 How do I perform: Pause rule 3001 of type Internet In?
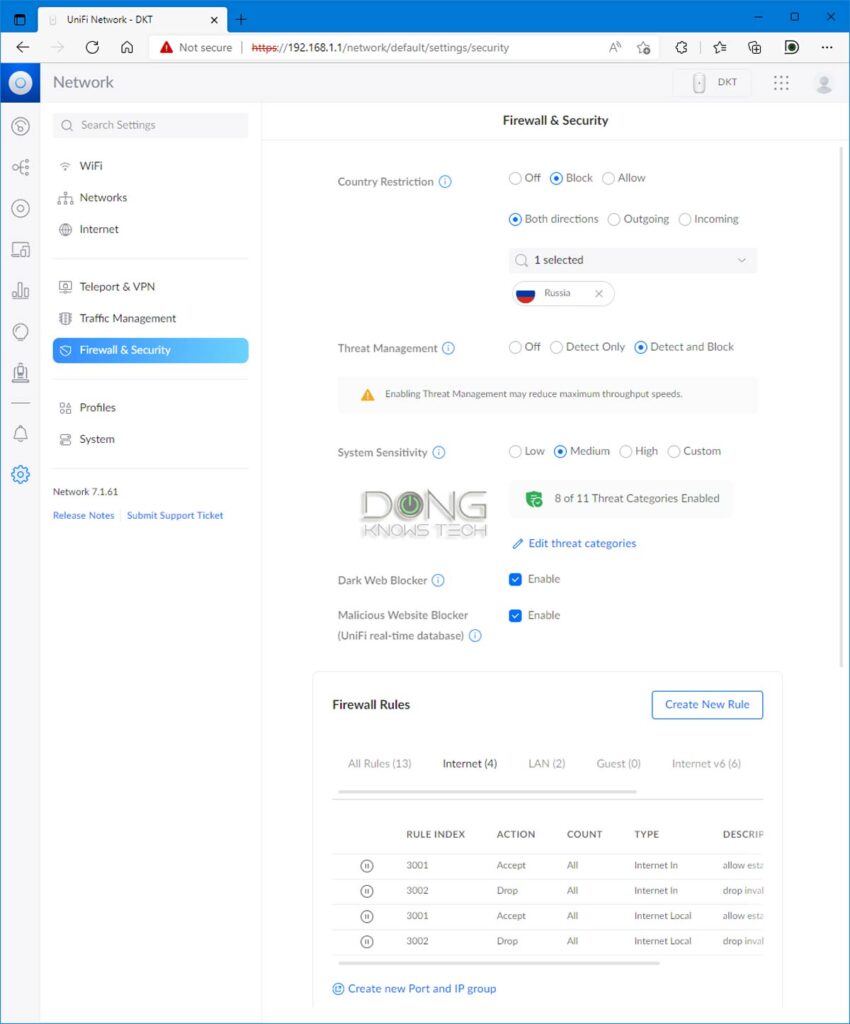(367, 866)
